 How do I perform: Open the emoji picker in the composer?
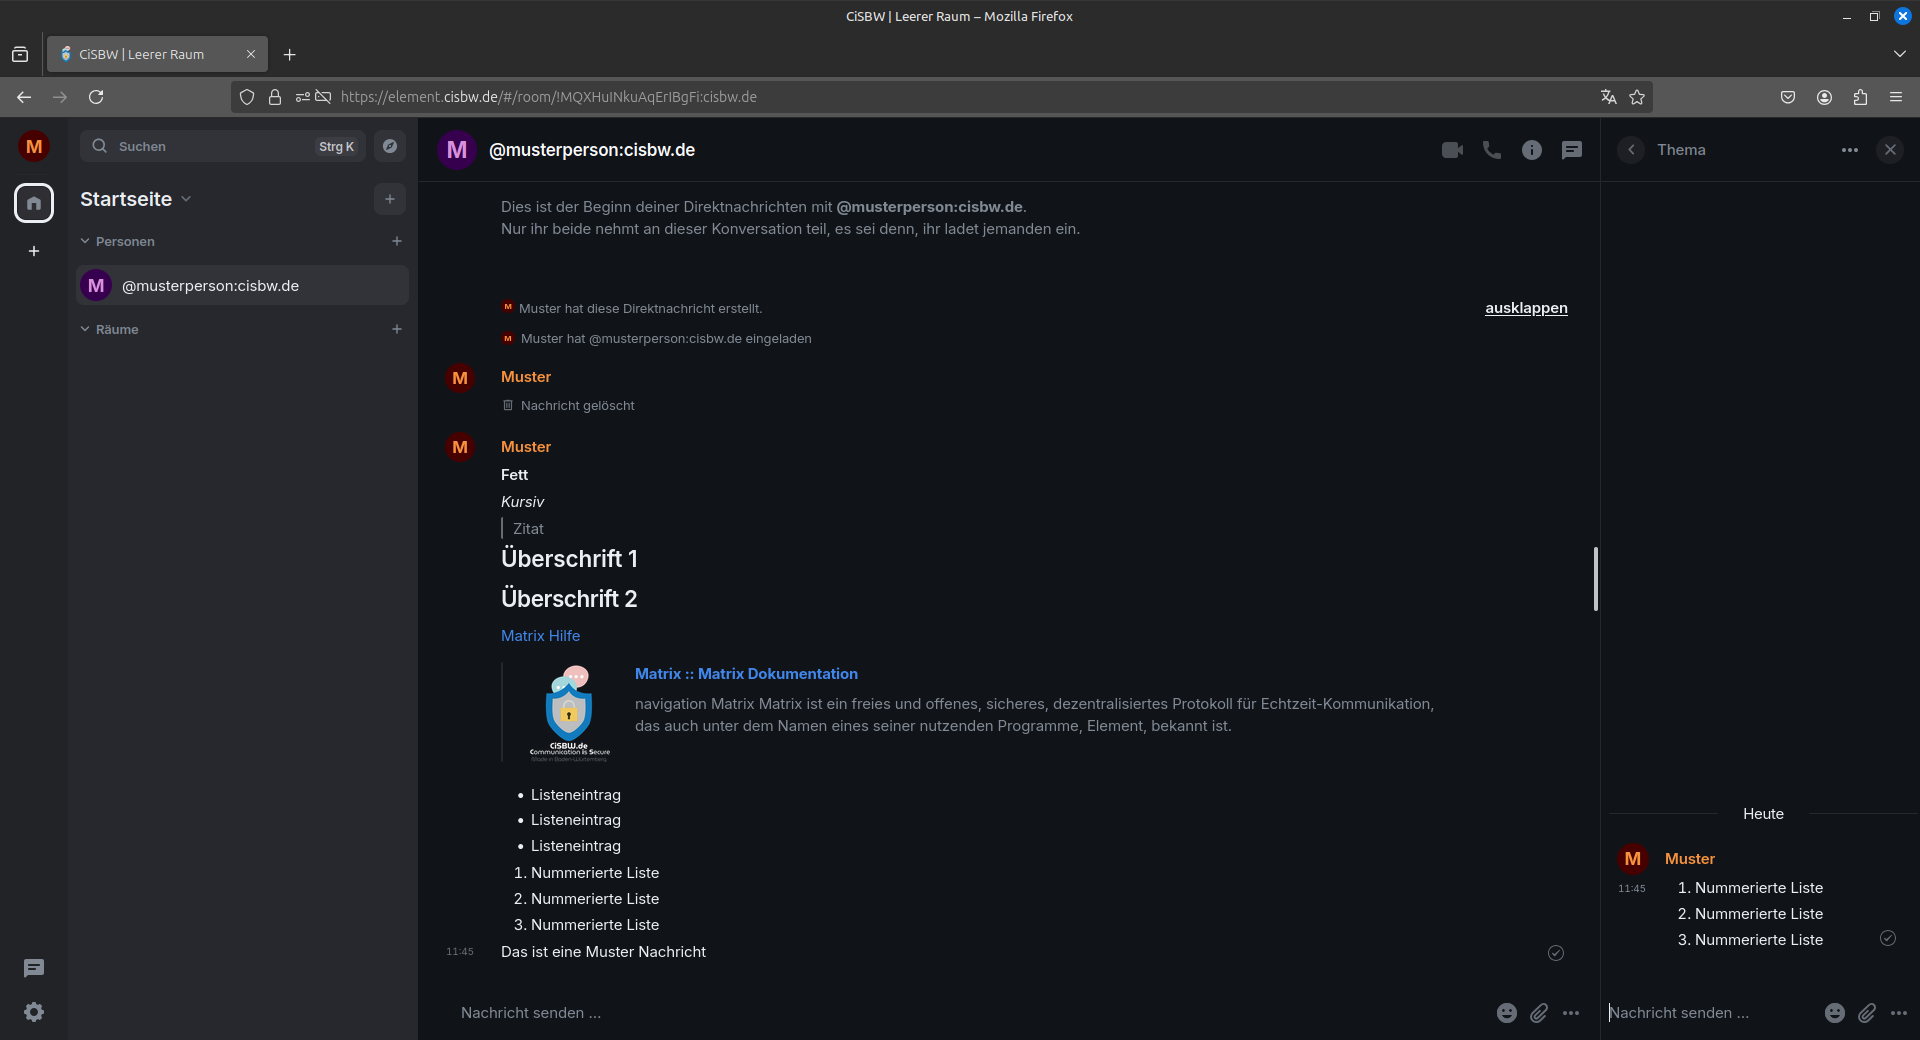pos(1506,1012)
